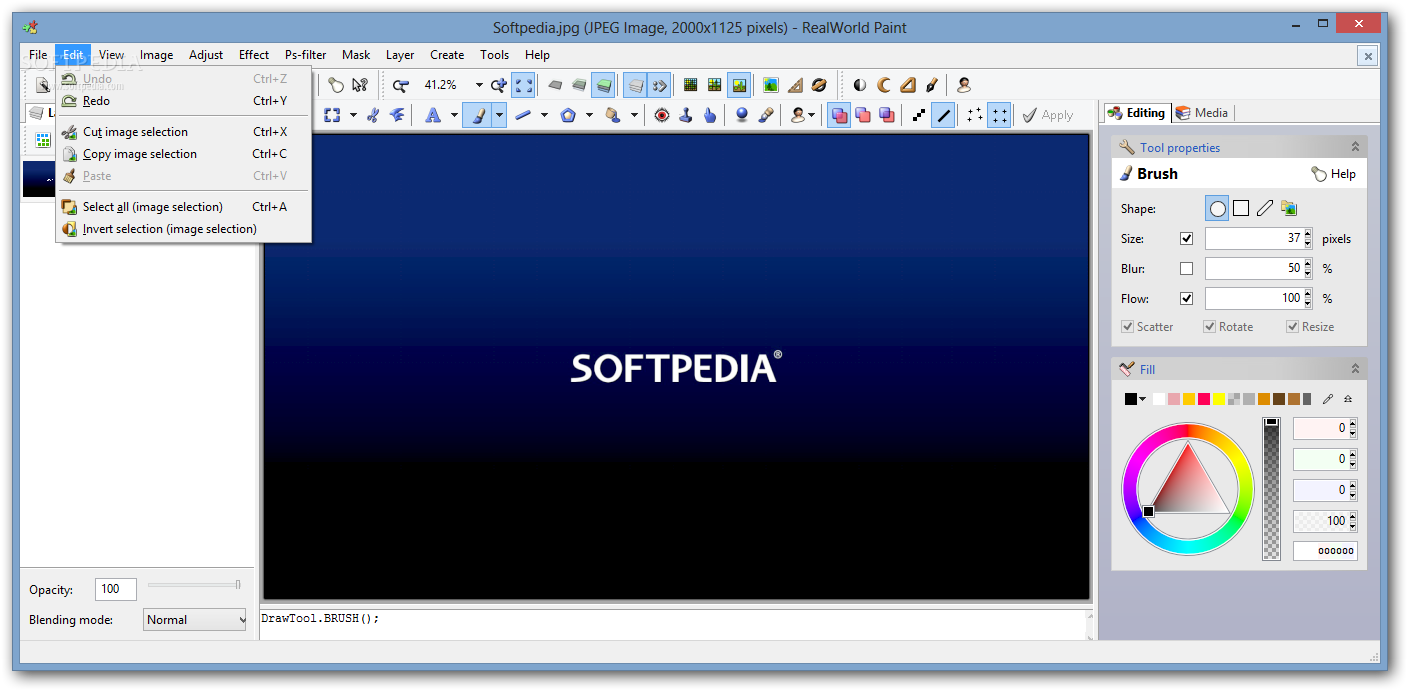Image resolution: width=1408 pixels, height=691 pixels.
Task: Choose Select all (image selection)
Action: click(x=184, y=207)
